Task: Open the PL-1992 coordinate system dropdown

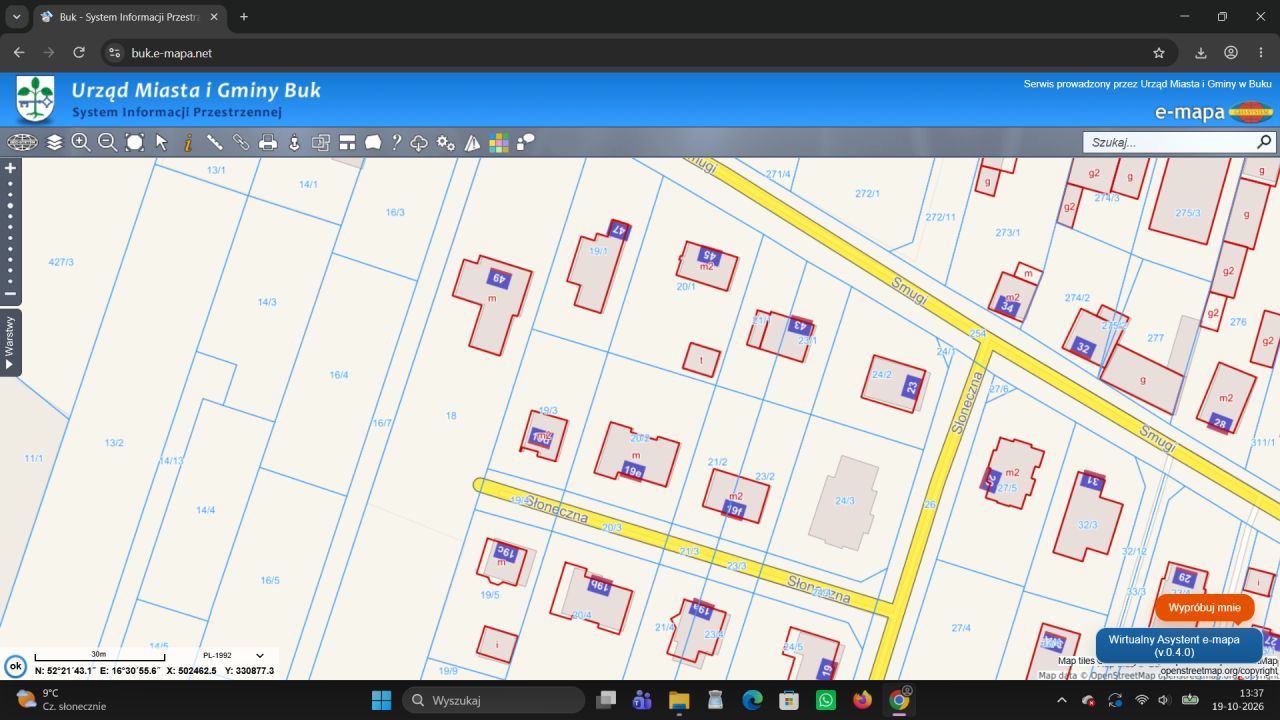Action: coord(234,656)
